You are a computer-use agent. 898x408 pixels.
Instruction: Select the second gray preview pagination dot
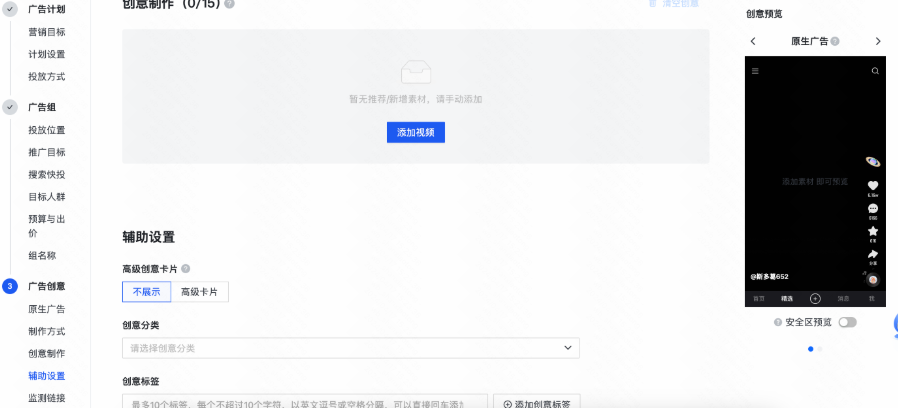(x=820, y=348)
